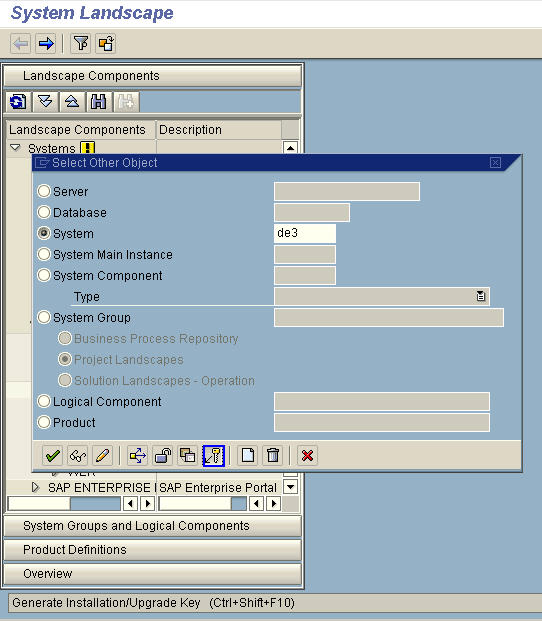Click the Refresh icon in Landscape Components
Image resolution: width=542 pixels, height=621 pixels.
tap(18, 102)
